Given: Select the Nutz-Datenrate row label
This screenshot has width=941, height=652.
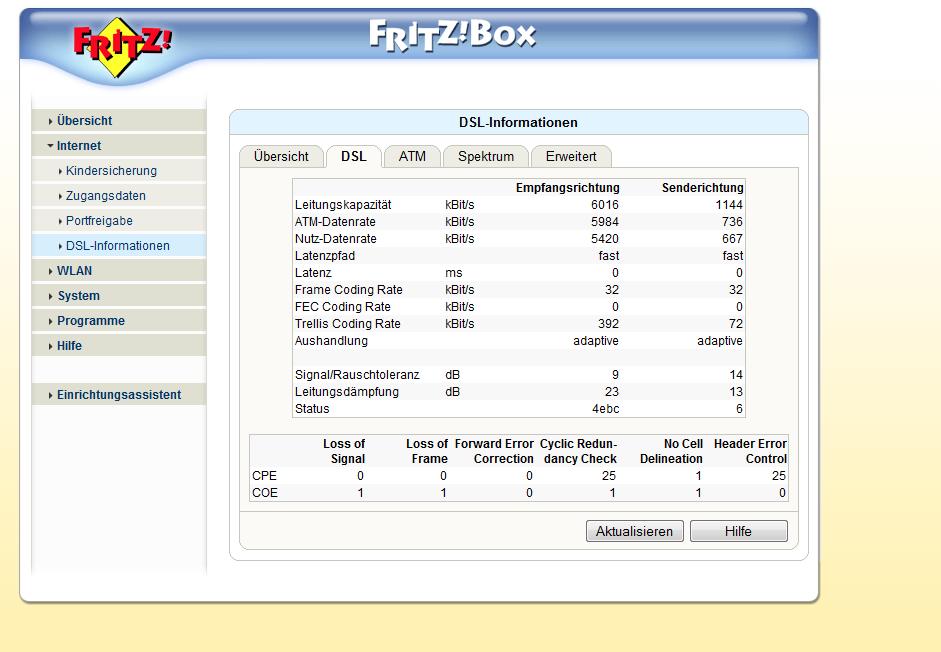Looking at the screenshot, I should (x=336, y=238).
